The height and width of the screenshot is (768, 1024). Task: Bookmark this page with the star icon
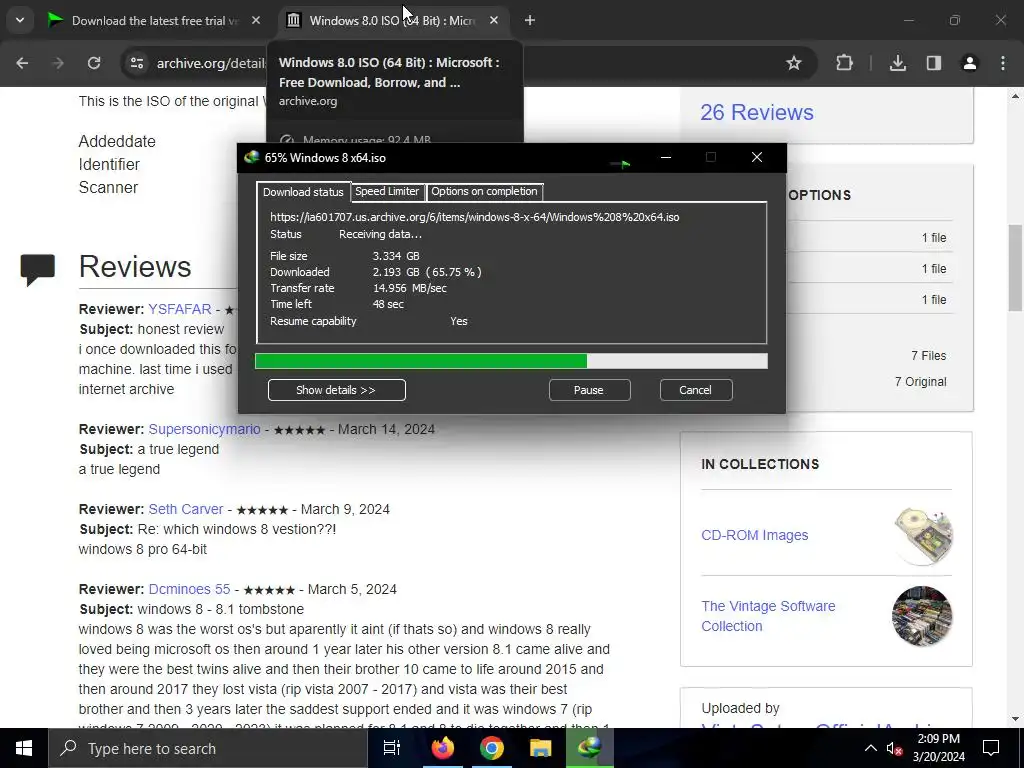(x=793, y=63)
